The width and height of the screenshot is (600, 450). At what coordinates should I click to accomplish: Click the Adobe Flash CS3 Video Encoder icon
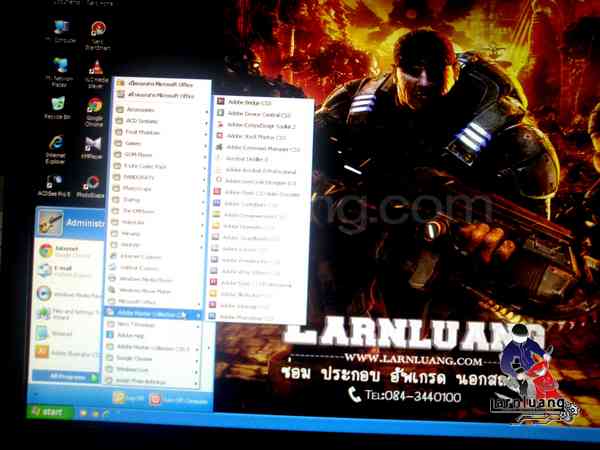217,192
